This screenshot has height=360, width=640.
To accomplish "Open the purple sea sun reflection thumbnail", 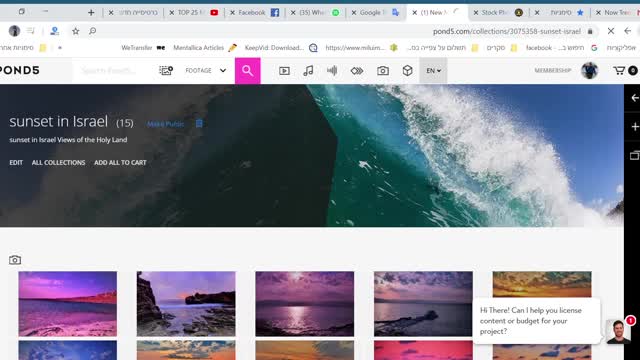I will point(304,304).
